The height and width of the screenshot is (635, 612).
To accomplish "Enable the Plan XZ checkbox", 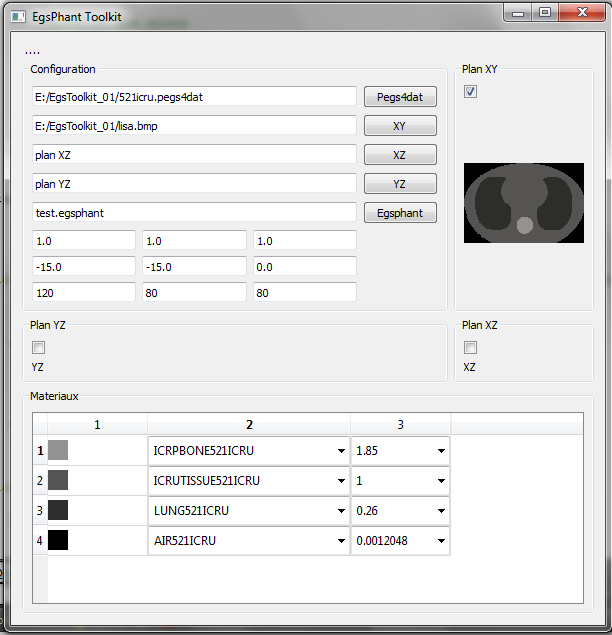I will pos(471,348).
